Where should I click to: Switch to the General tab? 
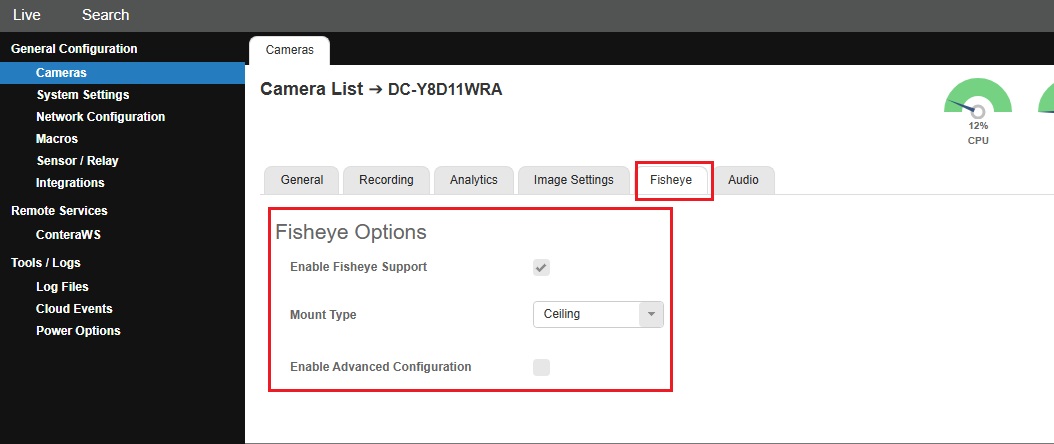[x=302, y=180]
